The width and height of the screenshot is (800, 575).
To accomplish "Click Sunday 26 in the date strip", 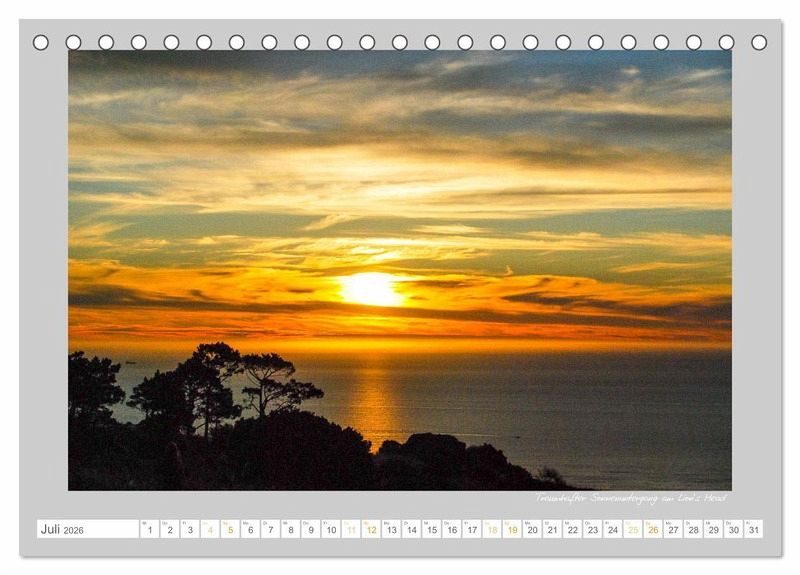I will pyautogui.click(x=653, y=529).
